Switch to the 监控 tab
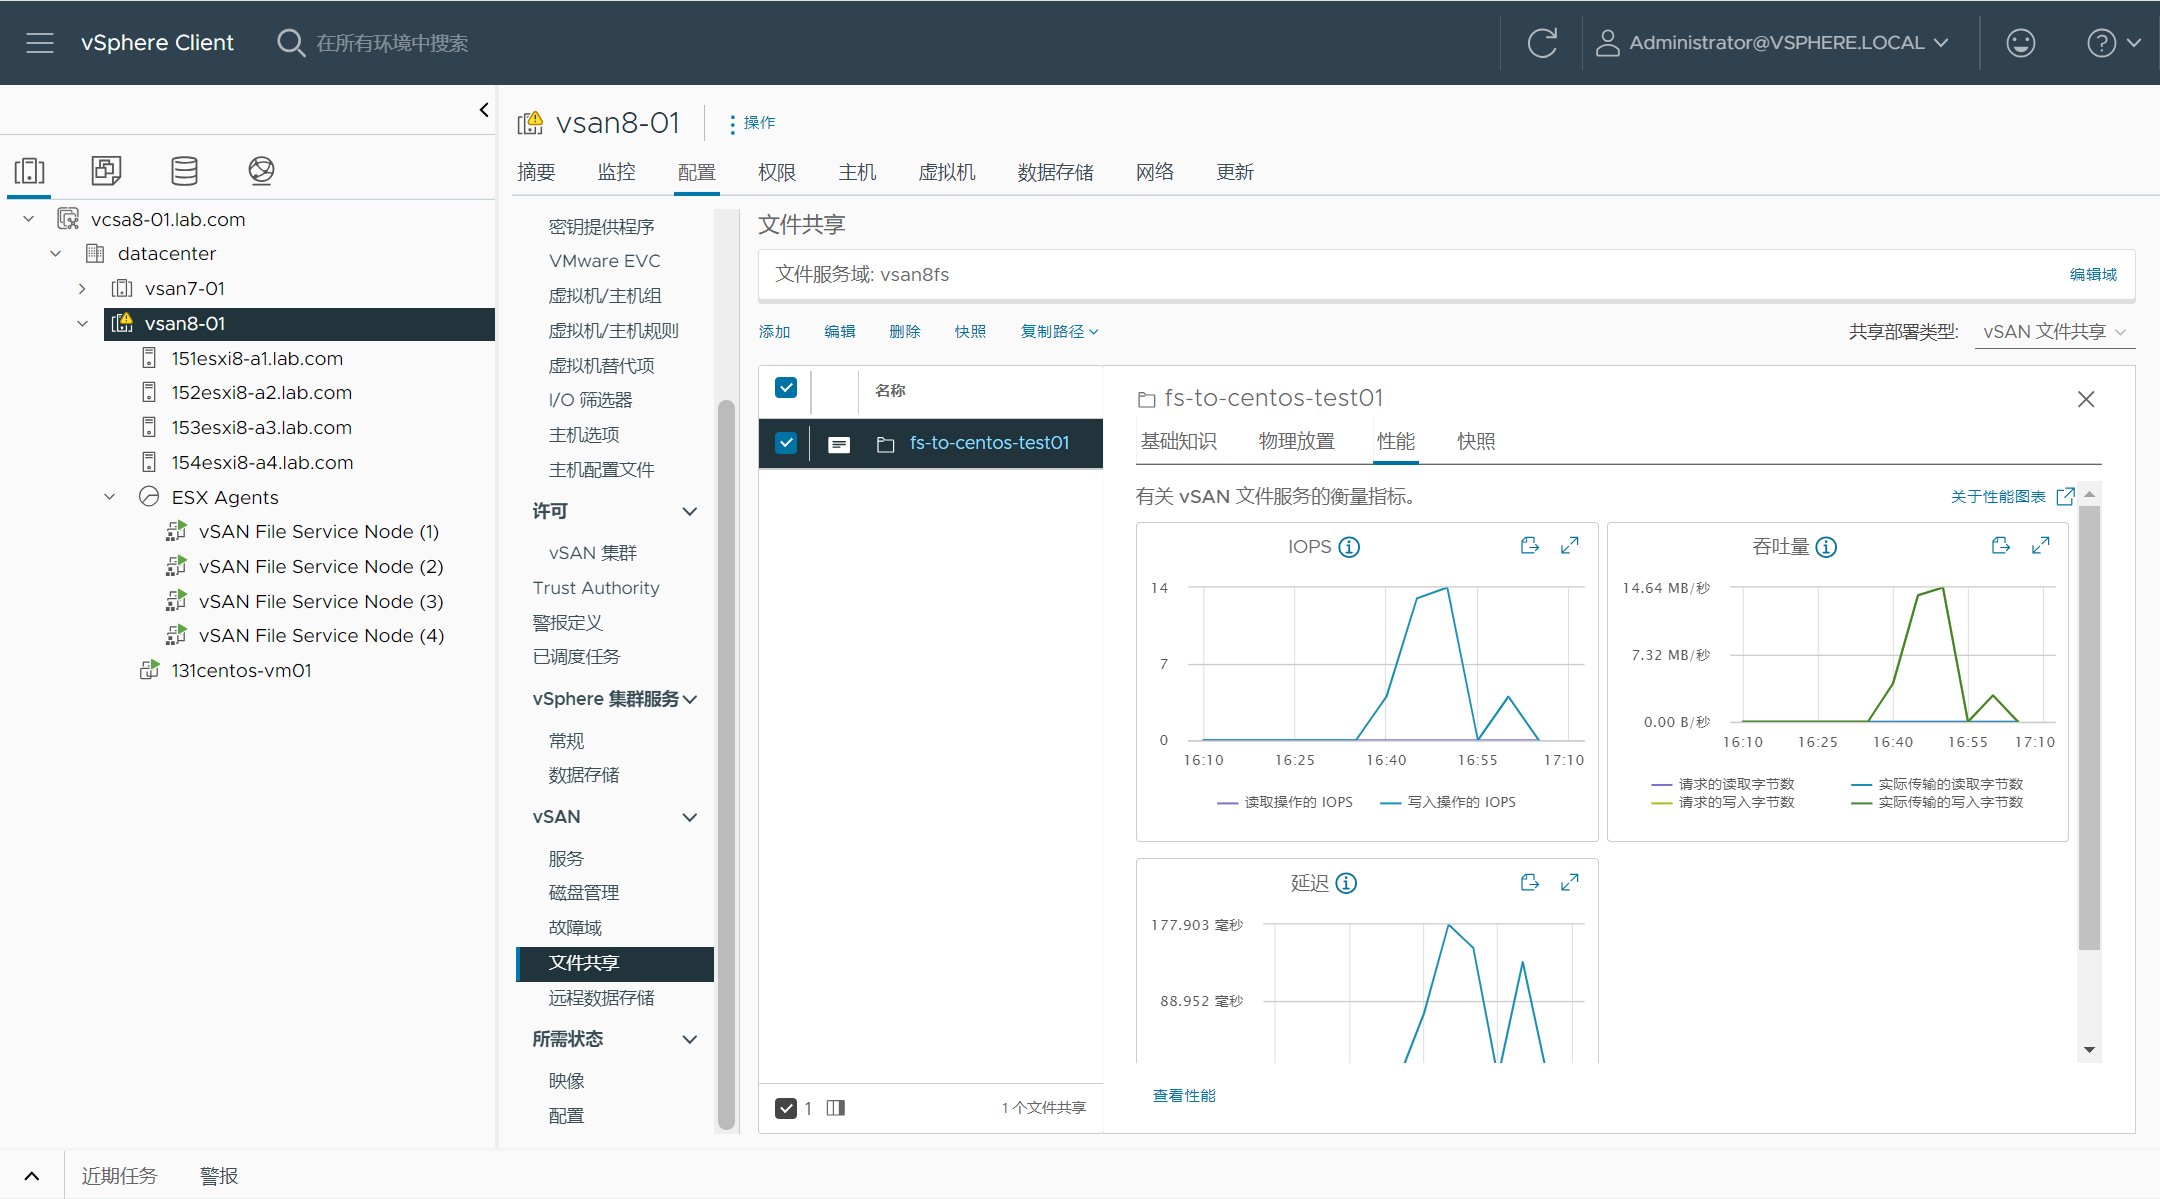This screenshot has width=2160, height=1199. [616, 172]
